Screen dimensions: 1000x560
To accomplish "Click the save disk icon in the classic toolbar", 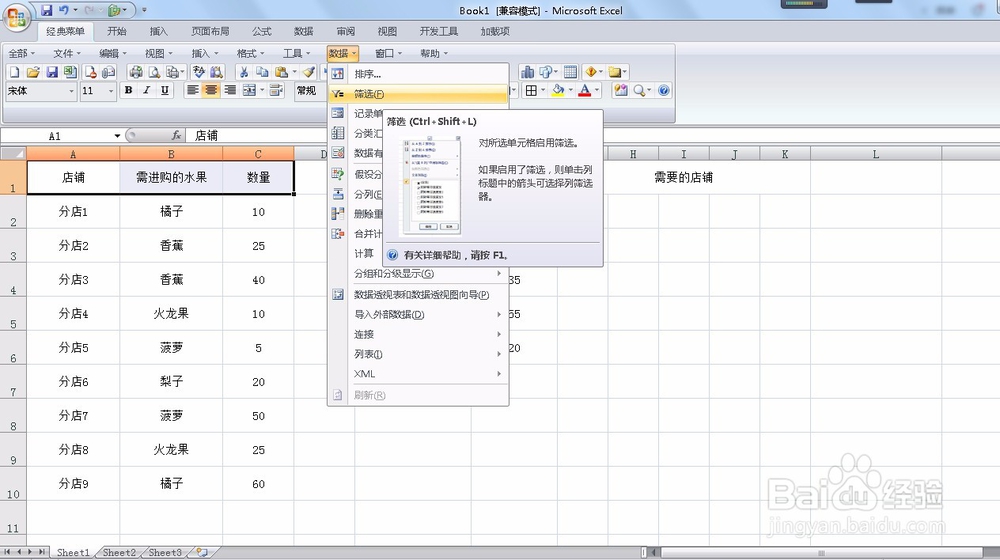I will 52,72.
